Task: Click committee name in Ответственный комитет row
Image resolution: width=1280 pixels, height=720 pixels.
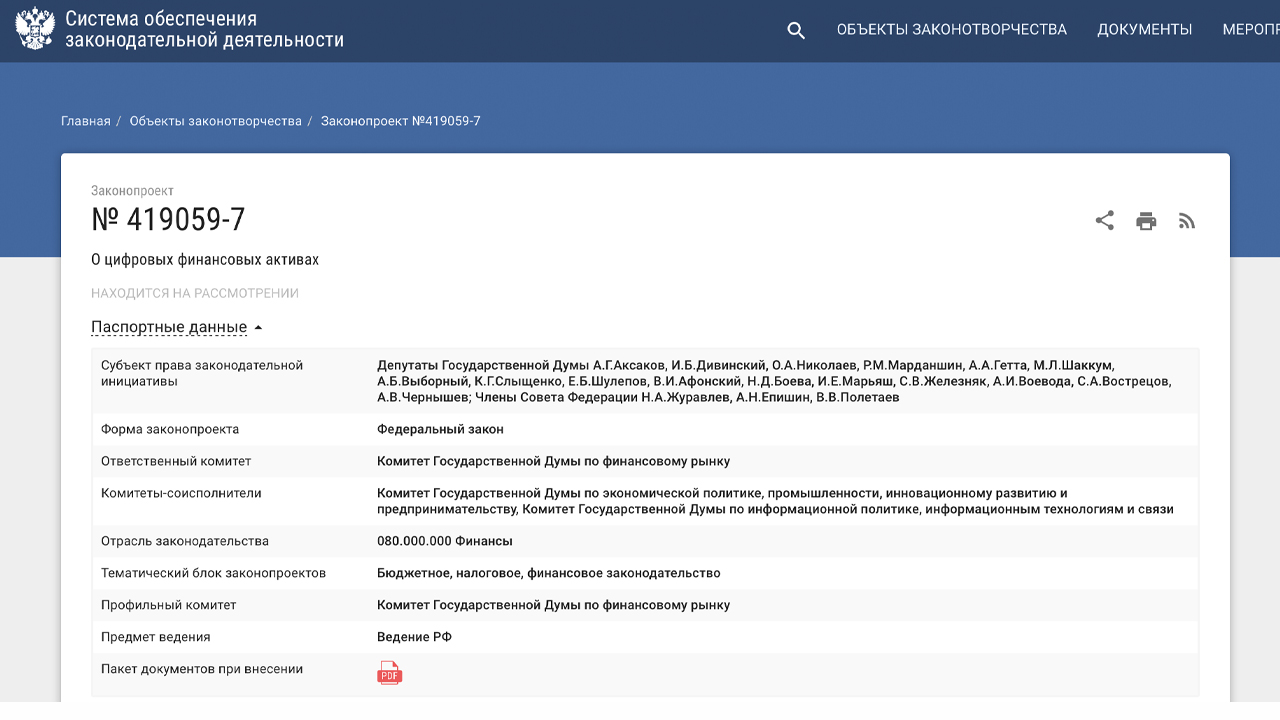Action: pos(553,461)
